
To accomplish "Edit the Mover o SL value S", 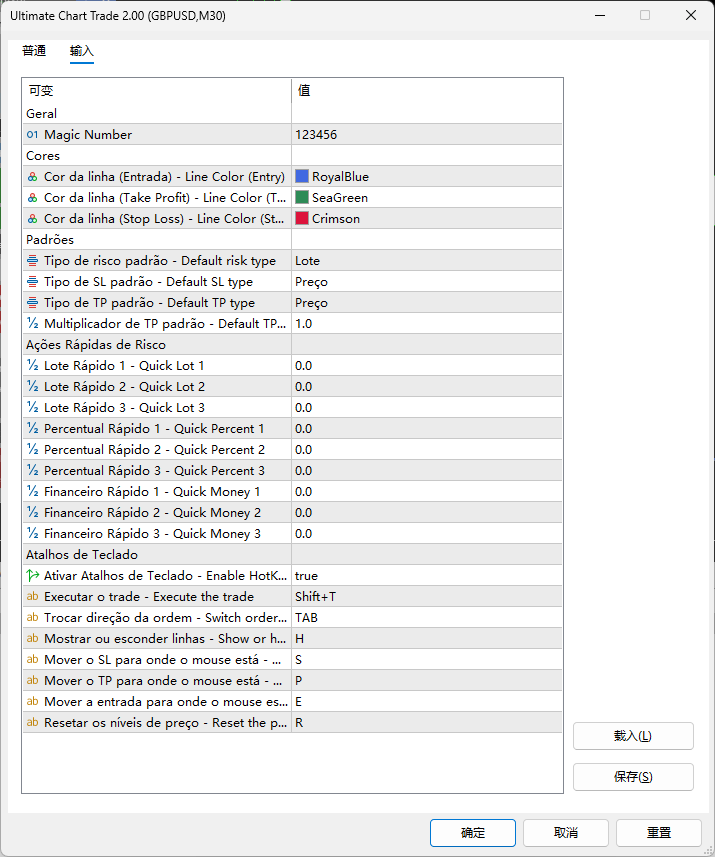I will pyautogui.click(x=426, y=660).
